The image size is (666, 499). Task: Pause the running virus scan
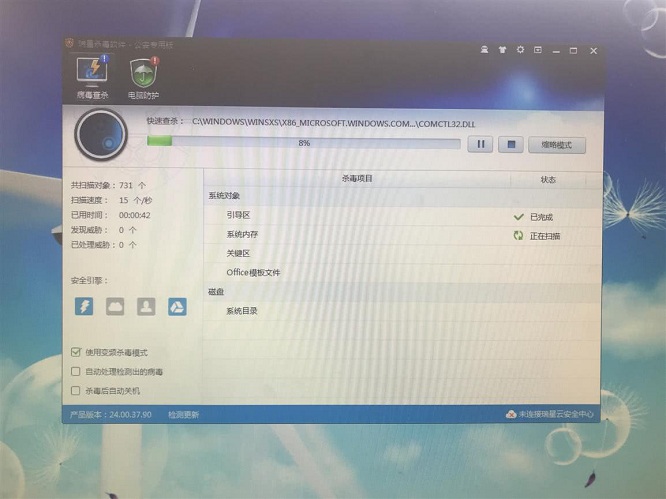(479, 144)
